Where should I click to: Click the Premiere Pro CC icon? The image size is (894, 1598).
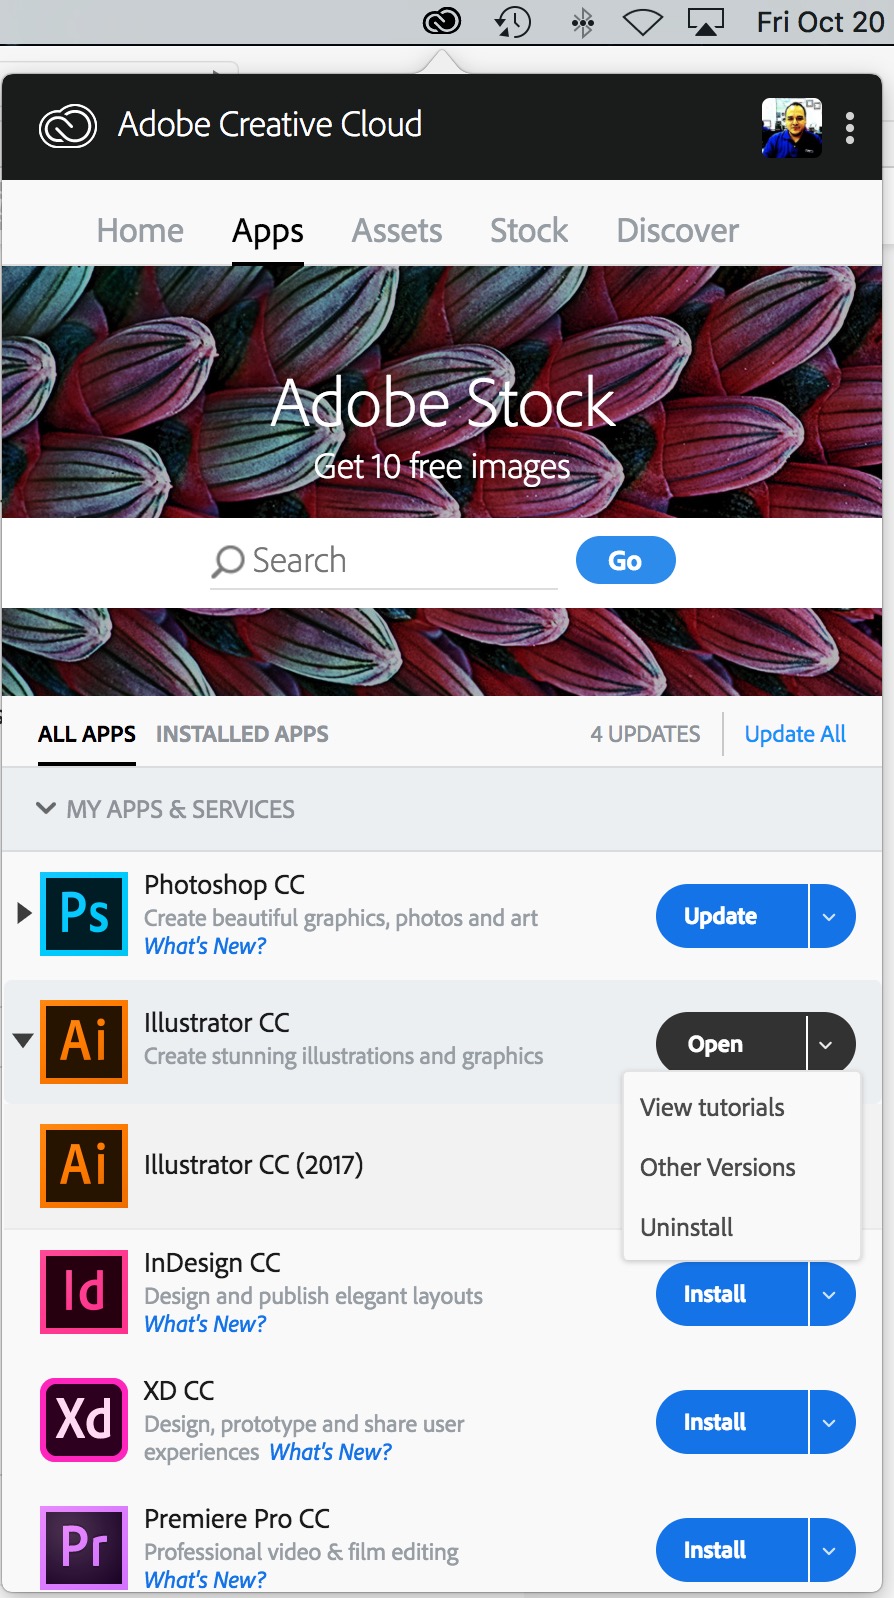coord(84,1548)
